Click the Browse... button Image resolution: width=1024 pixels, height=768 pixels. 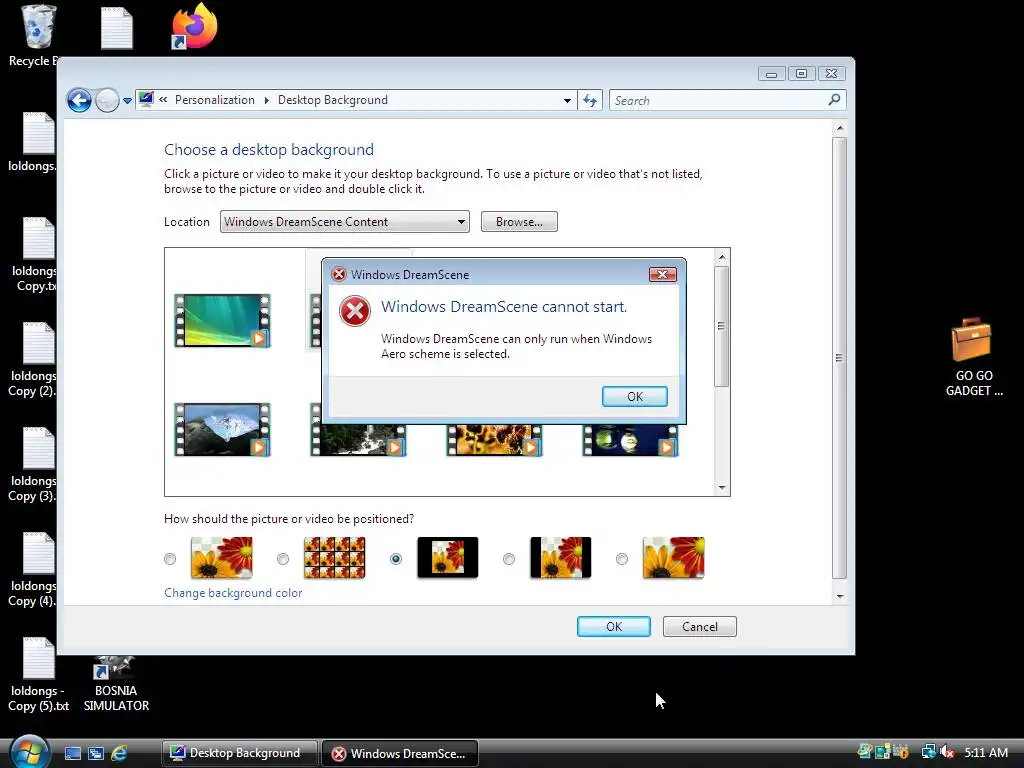pos(519,222)
